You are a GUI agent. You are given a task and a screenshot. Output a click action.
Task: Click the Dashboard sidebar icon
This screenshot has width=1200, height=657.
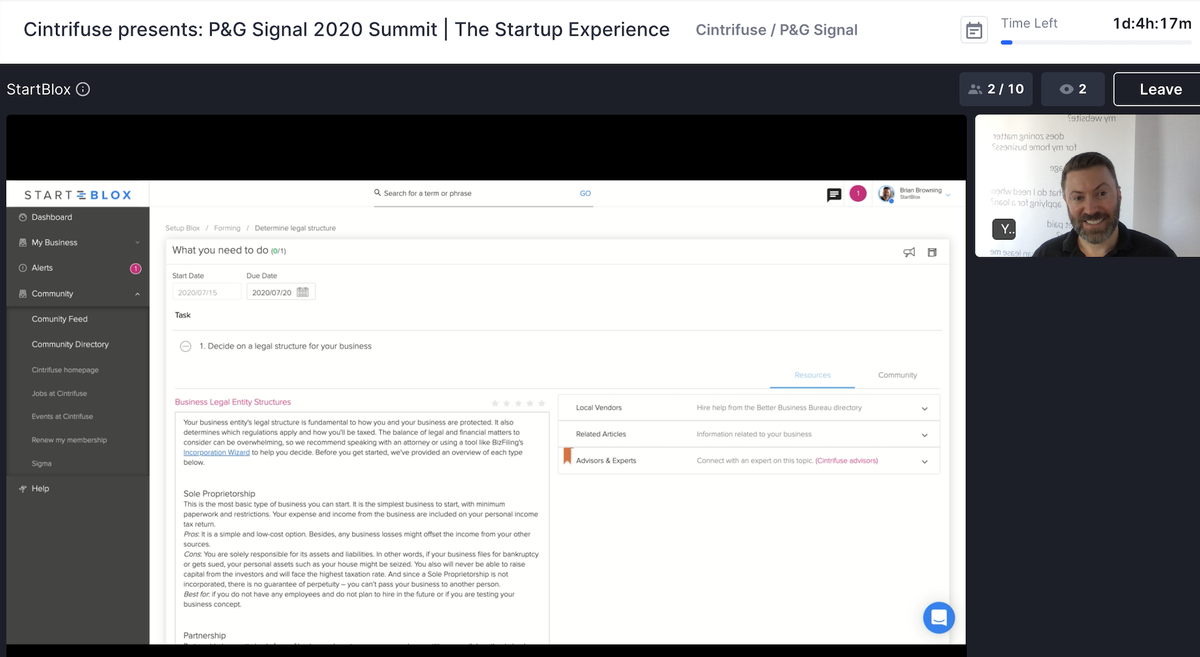22,217
